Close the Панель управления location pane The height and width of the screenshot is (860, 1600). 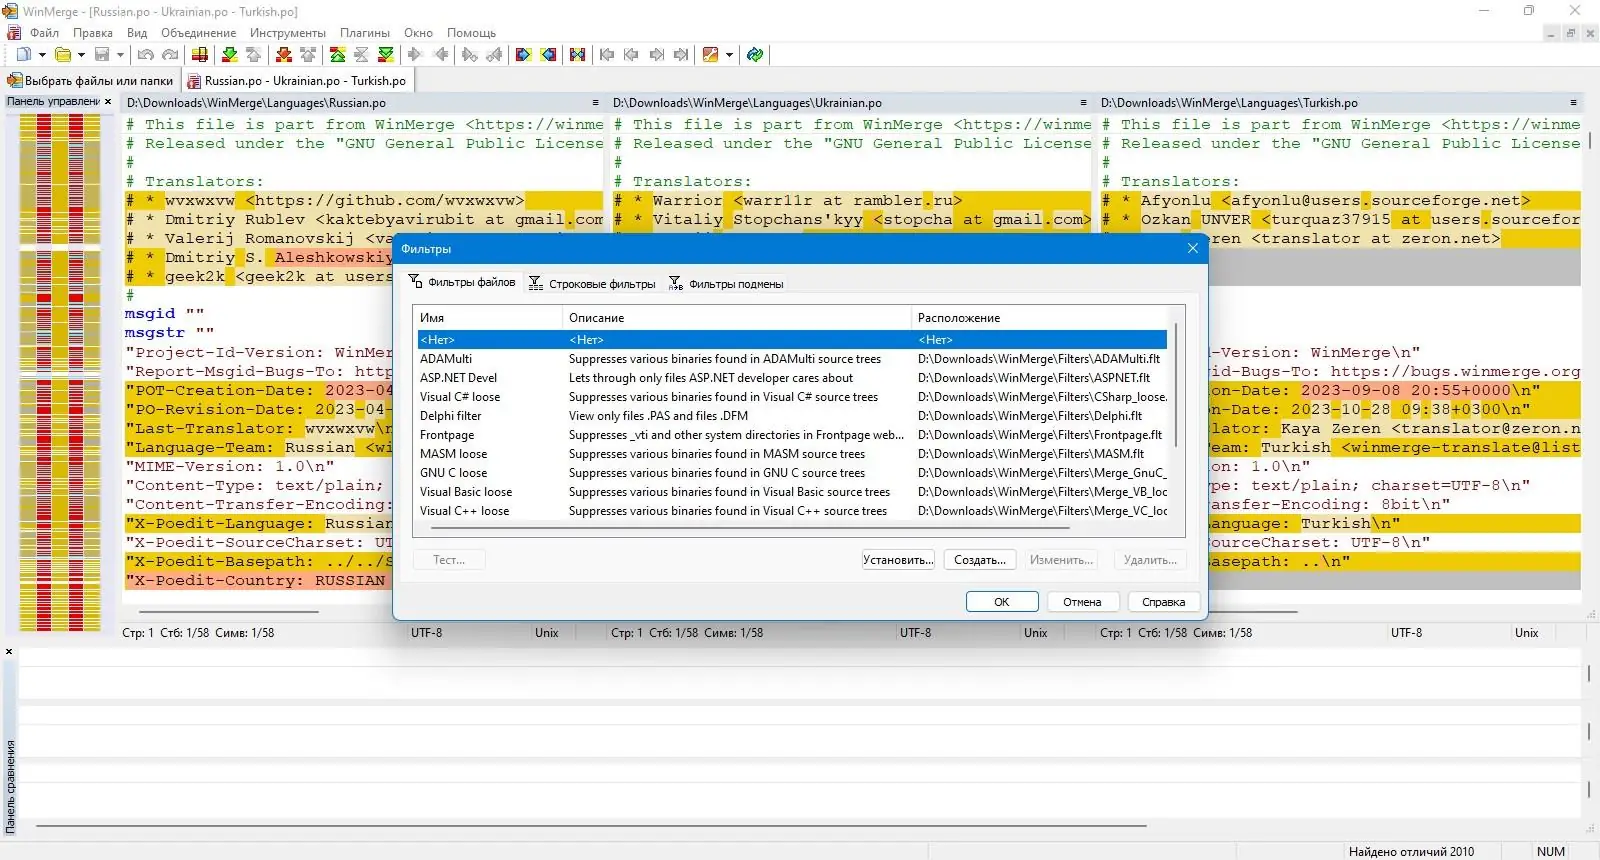pyautogui.click(x=108, y=102)
